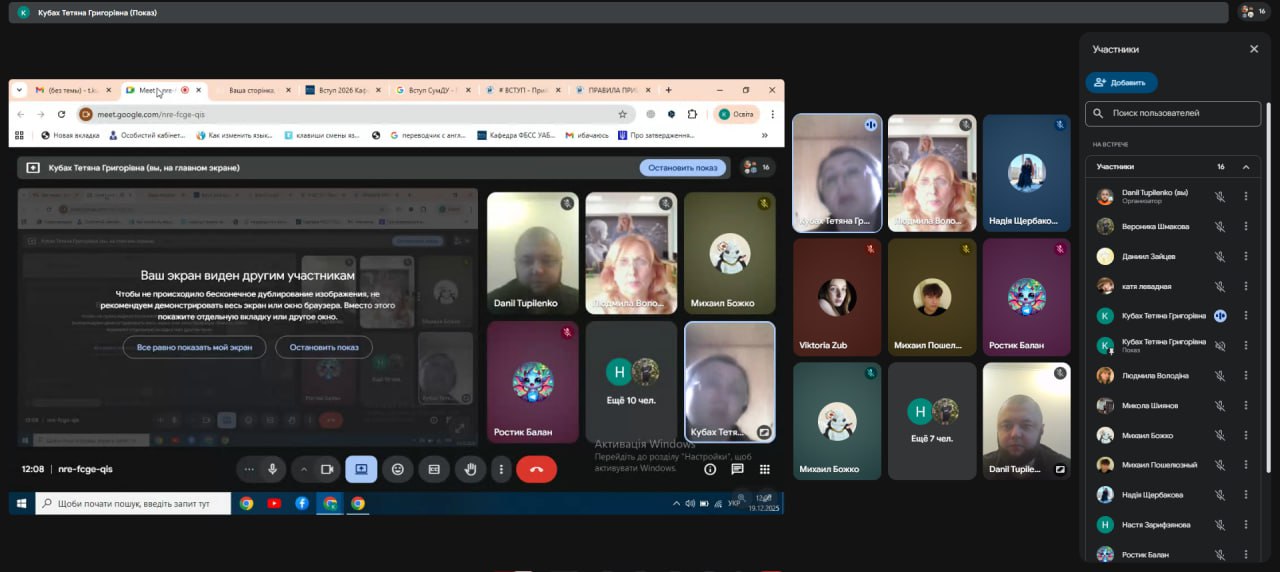Open the chat icon at bottom right
Image resolution: width=1280 pixels, height=572 pixels.
click(737, 469)
